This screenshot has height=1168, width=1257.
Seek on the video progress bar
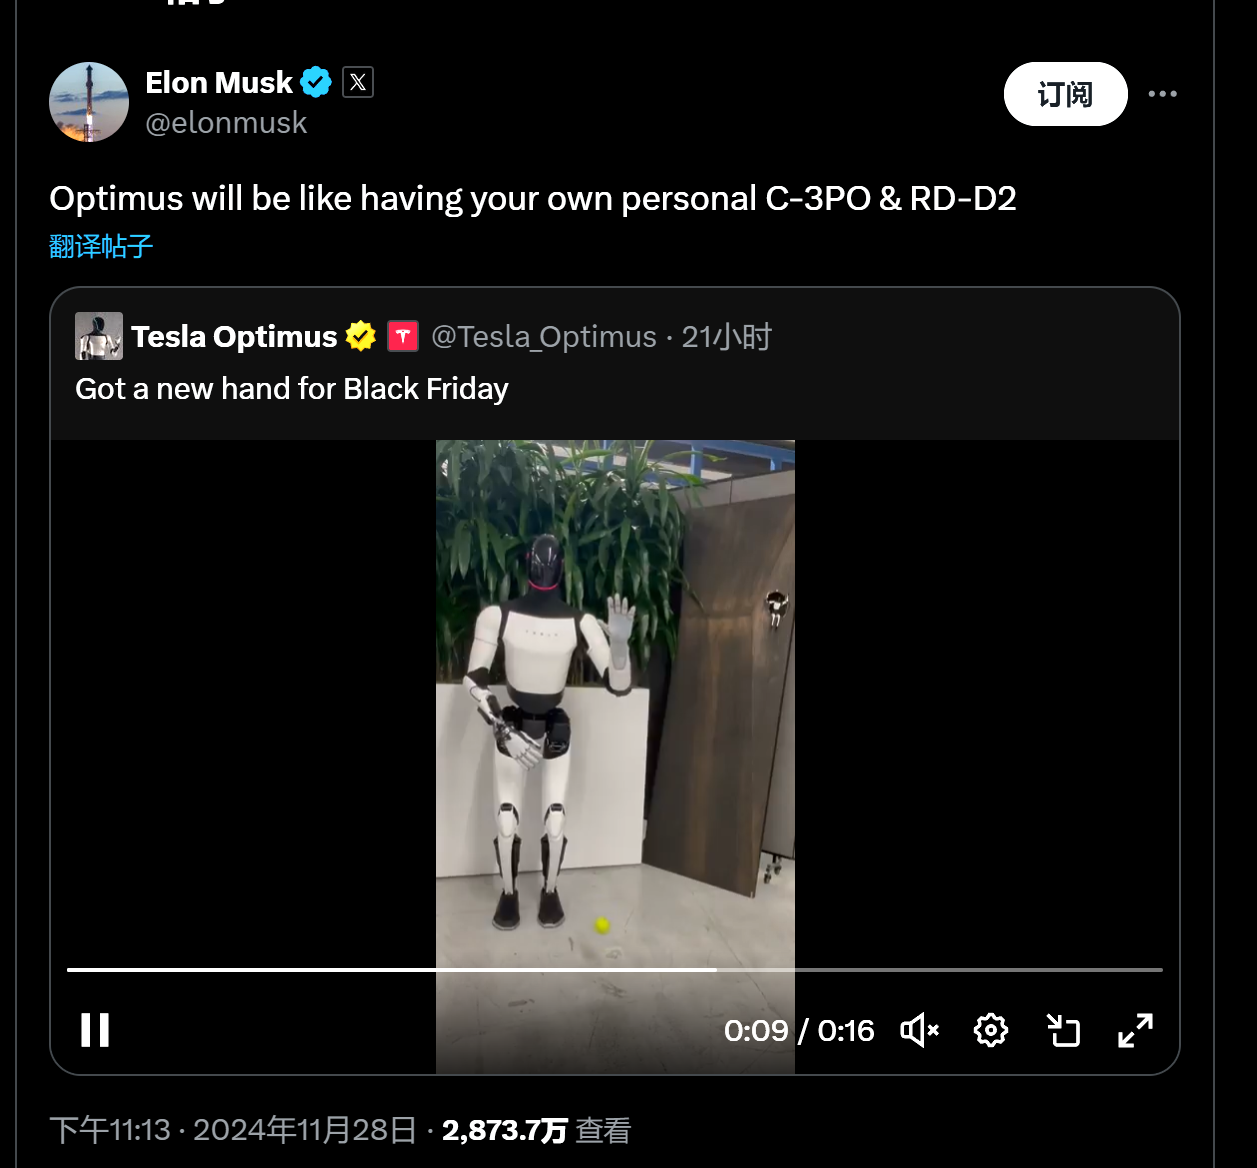pyautogui.click(x=614, y=969)
